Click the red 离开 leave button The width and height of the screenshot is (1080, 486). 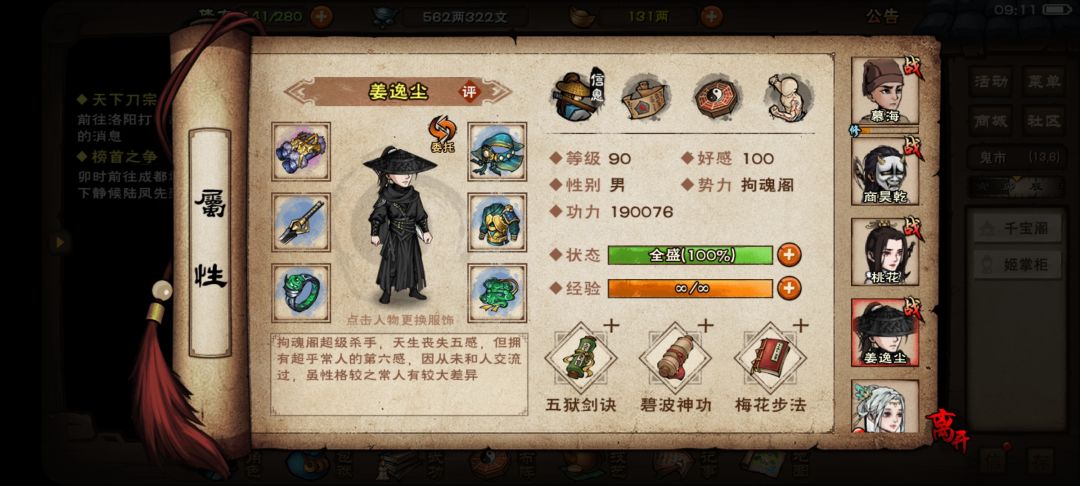click(948, 430)
